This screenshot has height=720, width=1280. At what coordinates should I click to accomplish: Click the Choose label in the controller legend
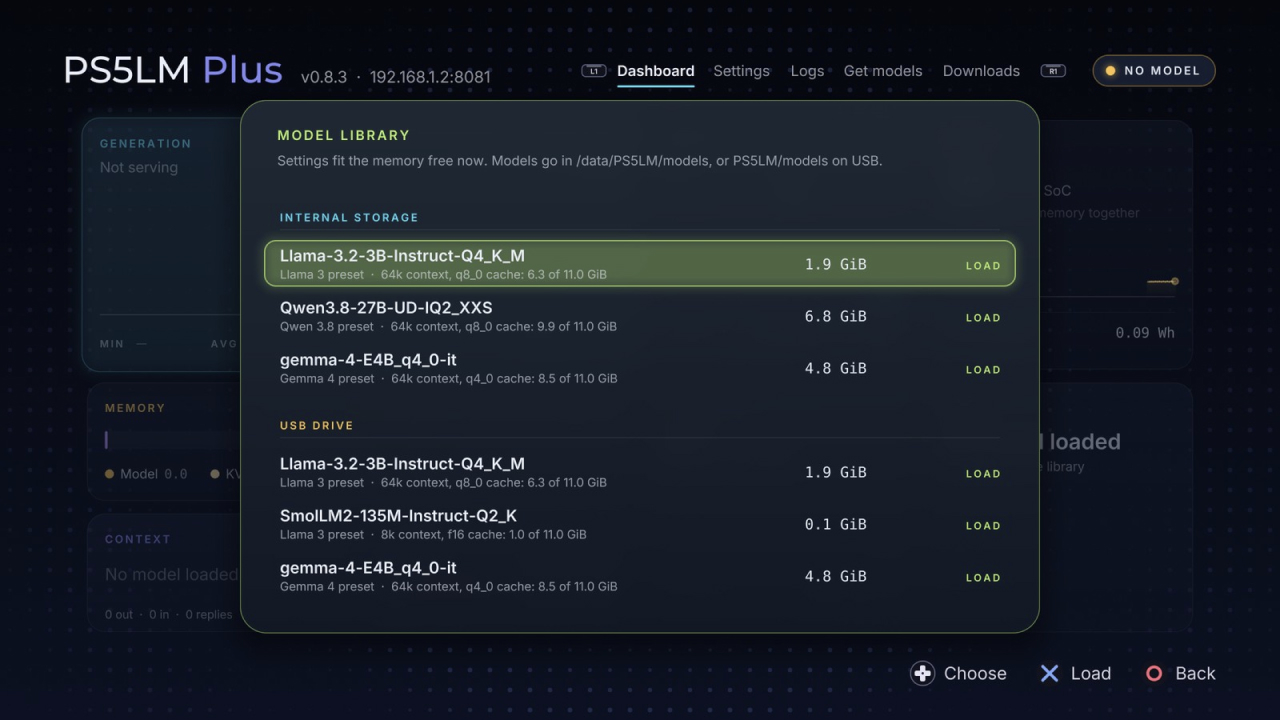point(975,673)
